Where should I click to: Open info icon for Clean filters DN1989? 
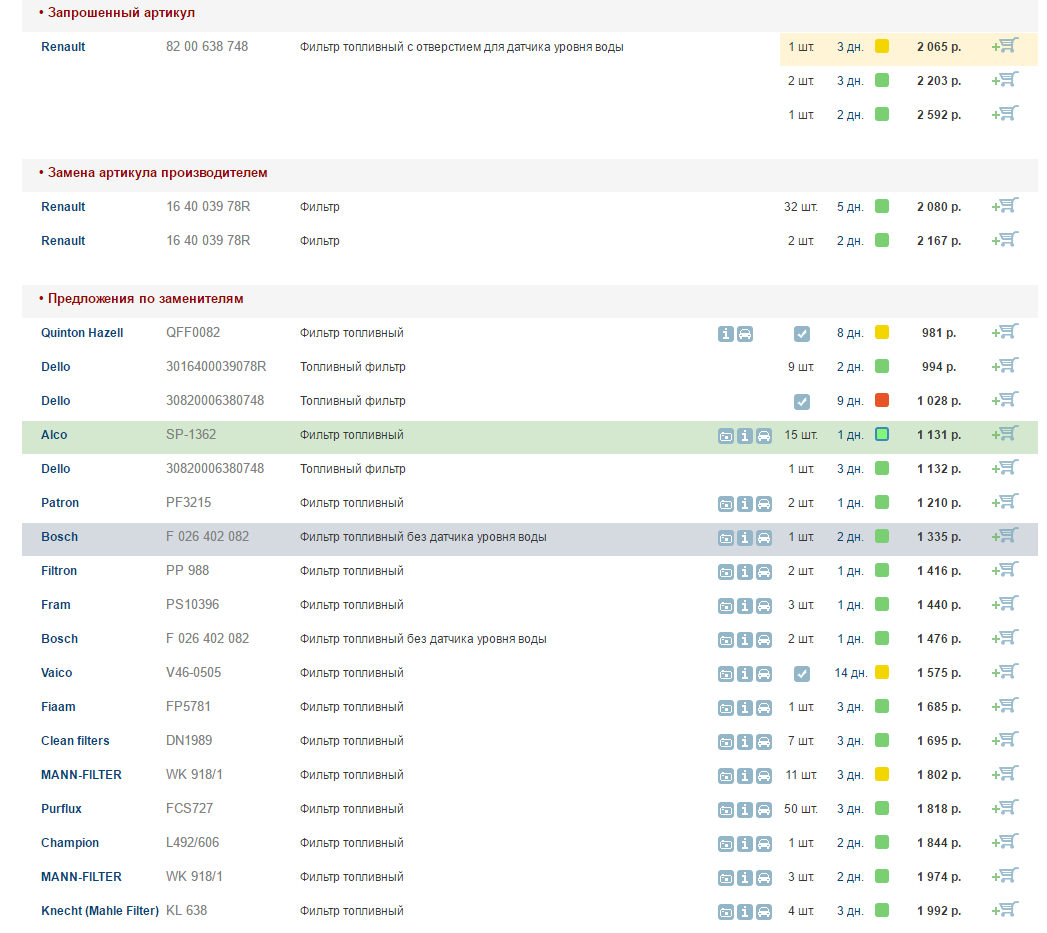(x=745, y=742)
